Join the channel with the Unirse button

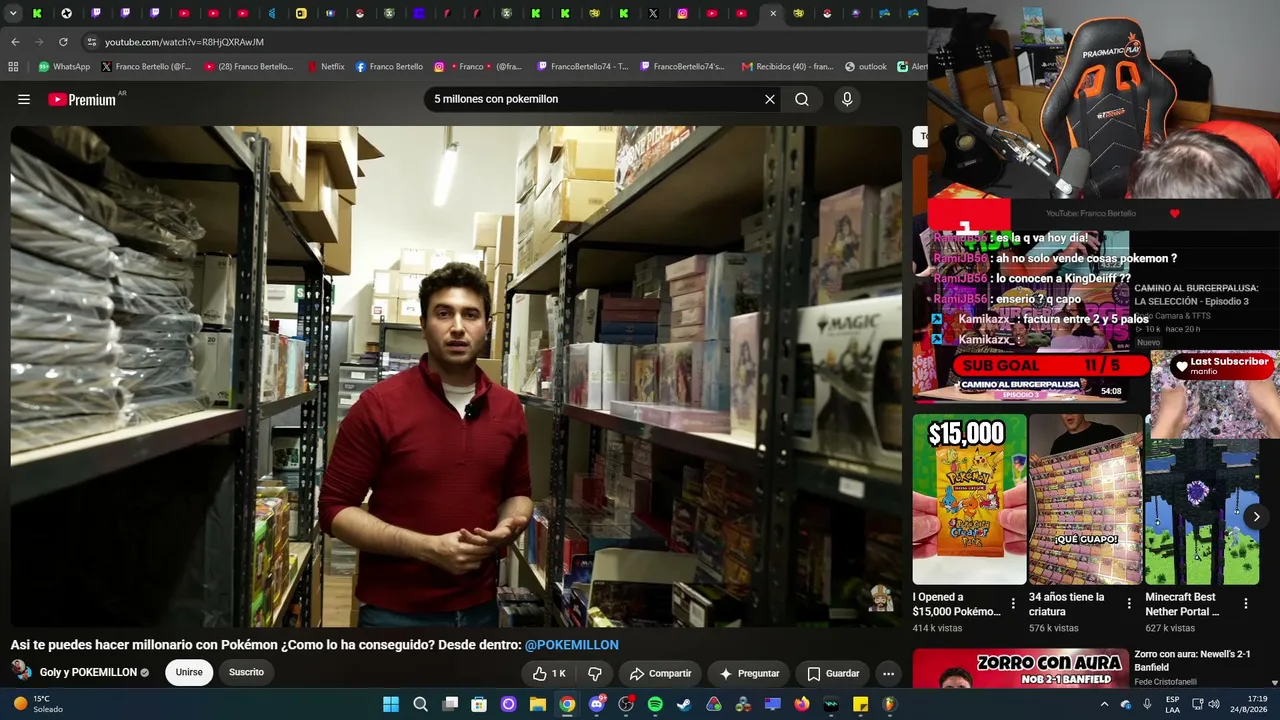[189, 672]
